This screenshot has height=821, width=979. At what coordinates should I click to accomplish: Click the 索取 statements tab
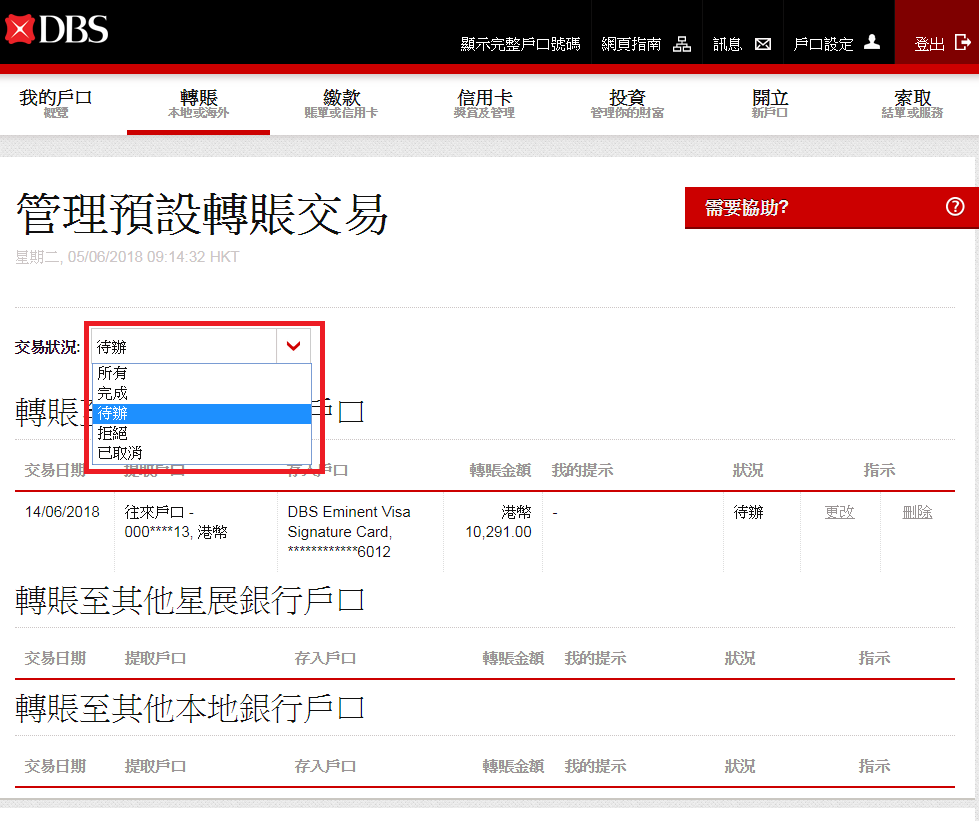click(x=912, y=103)
